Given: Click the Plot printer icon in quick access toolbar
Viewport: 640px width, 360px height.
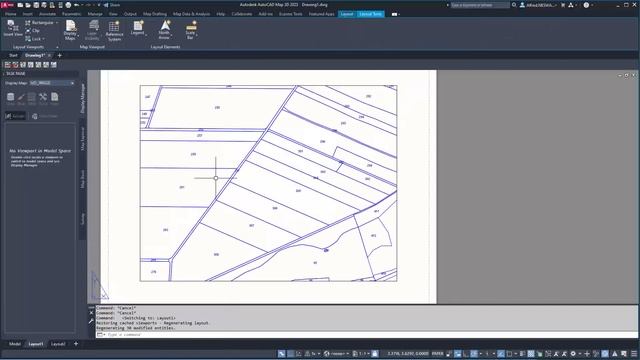Looking at the screenshot, I should [68, 5].
